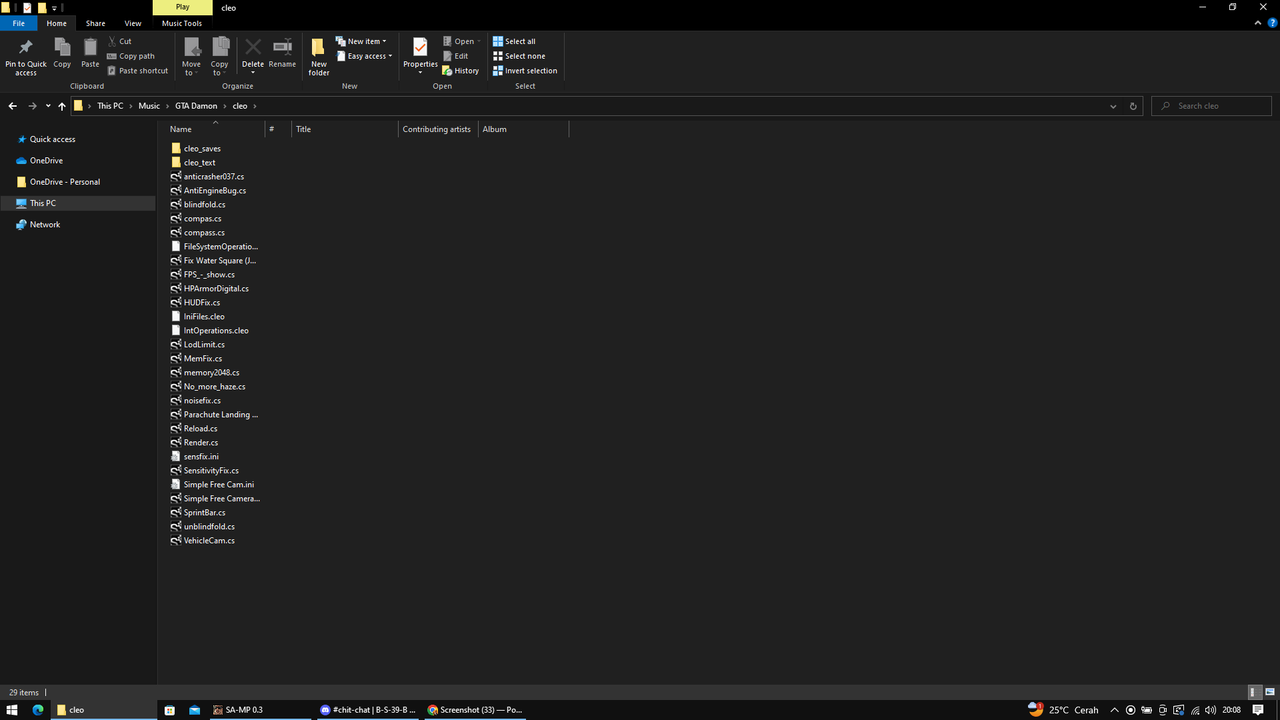1280x720 pixels.
Task: Open Music Tools ribbon tab
Action: pyautogui.click(x=182, y=23)
